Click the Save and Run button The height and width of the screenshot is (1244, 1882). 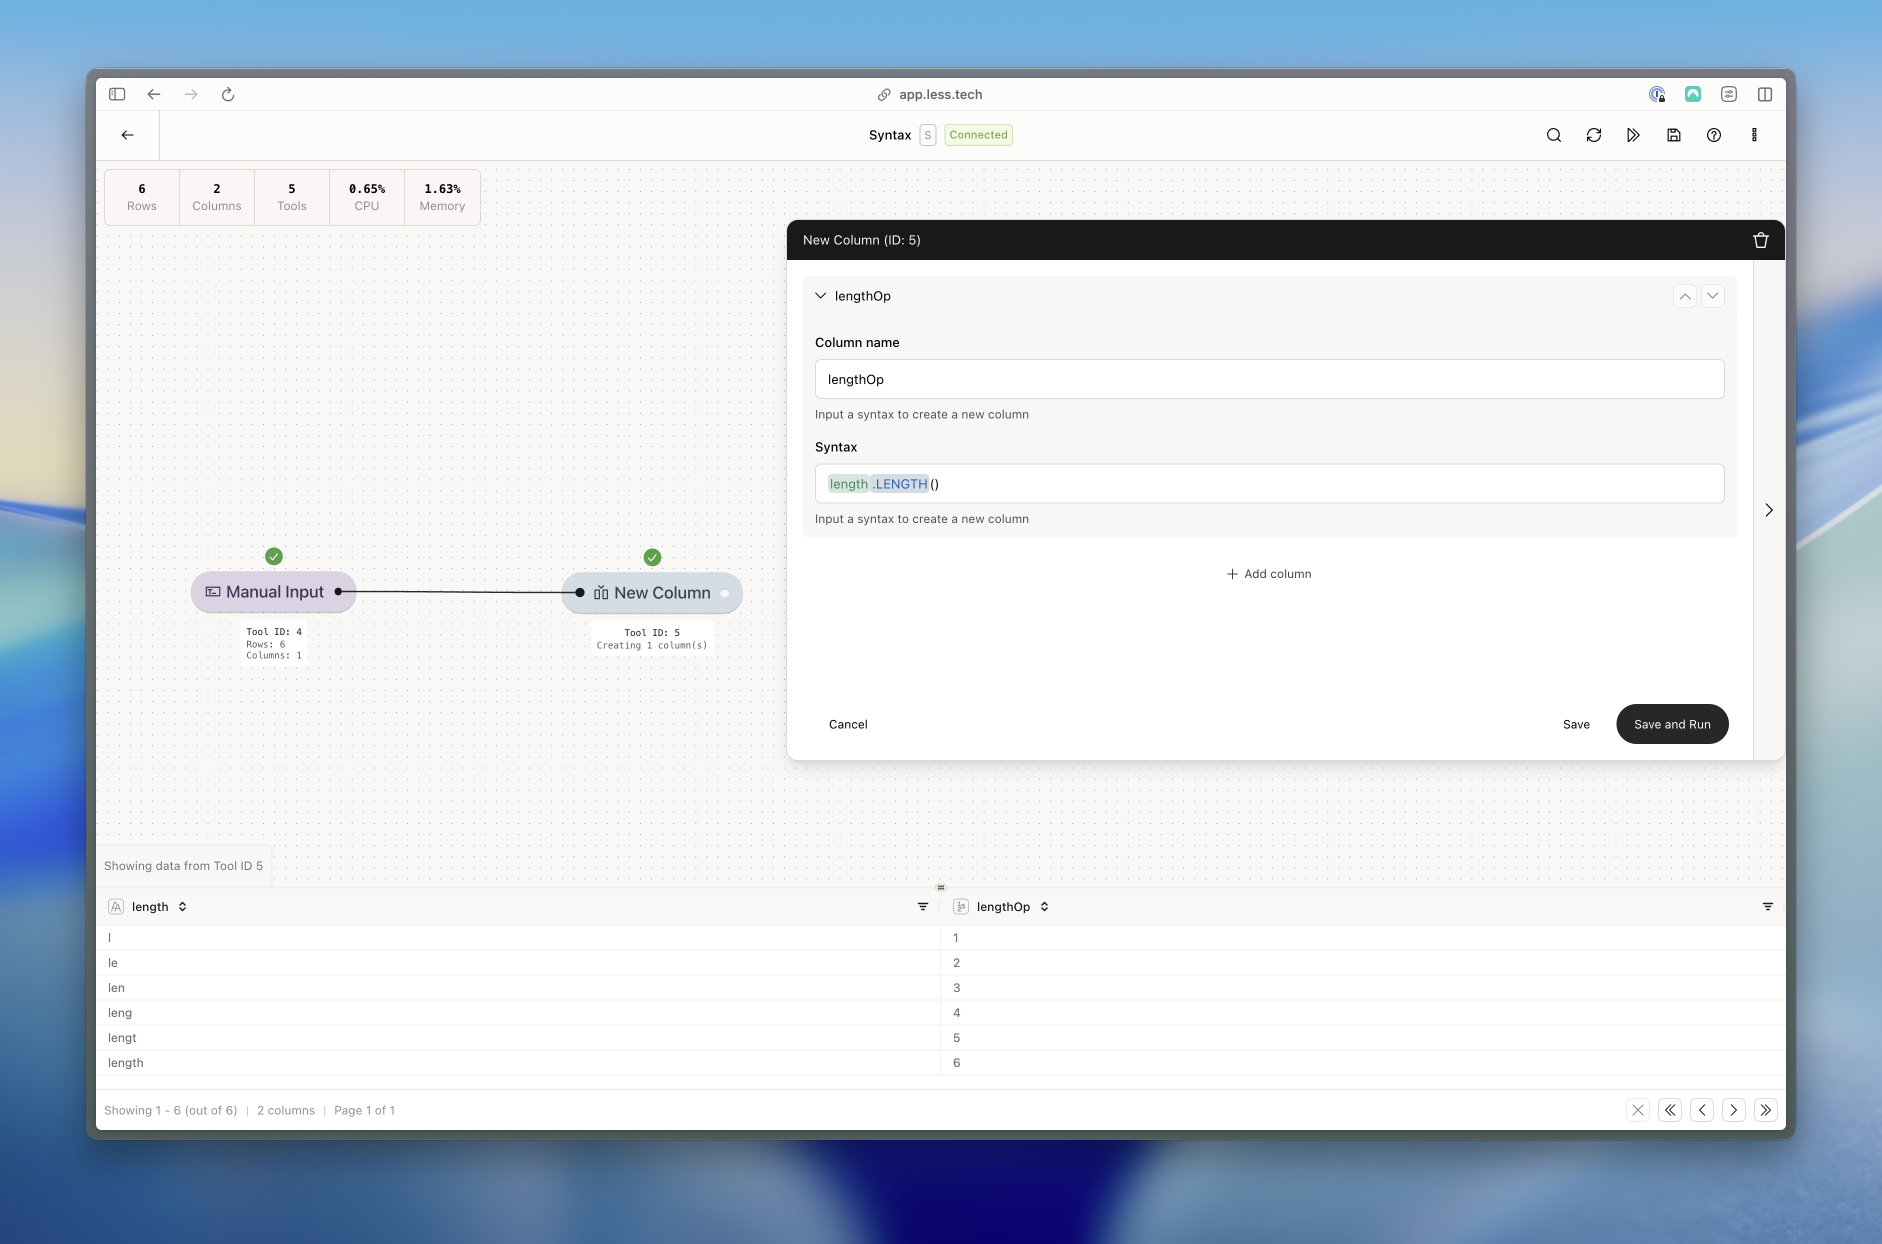(x=1672, y=724)
